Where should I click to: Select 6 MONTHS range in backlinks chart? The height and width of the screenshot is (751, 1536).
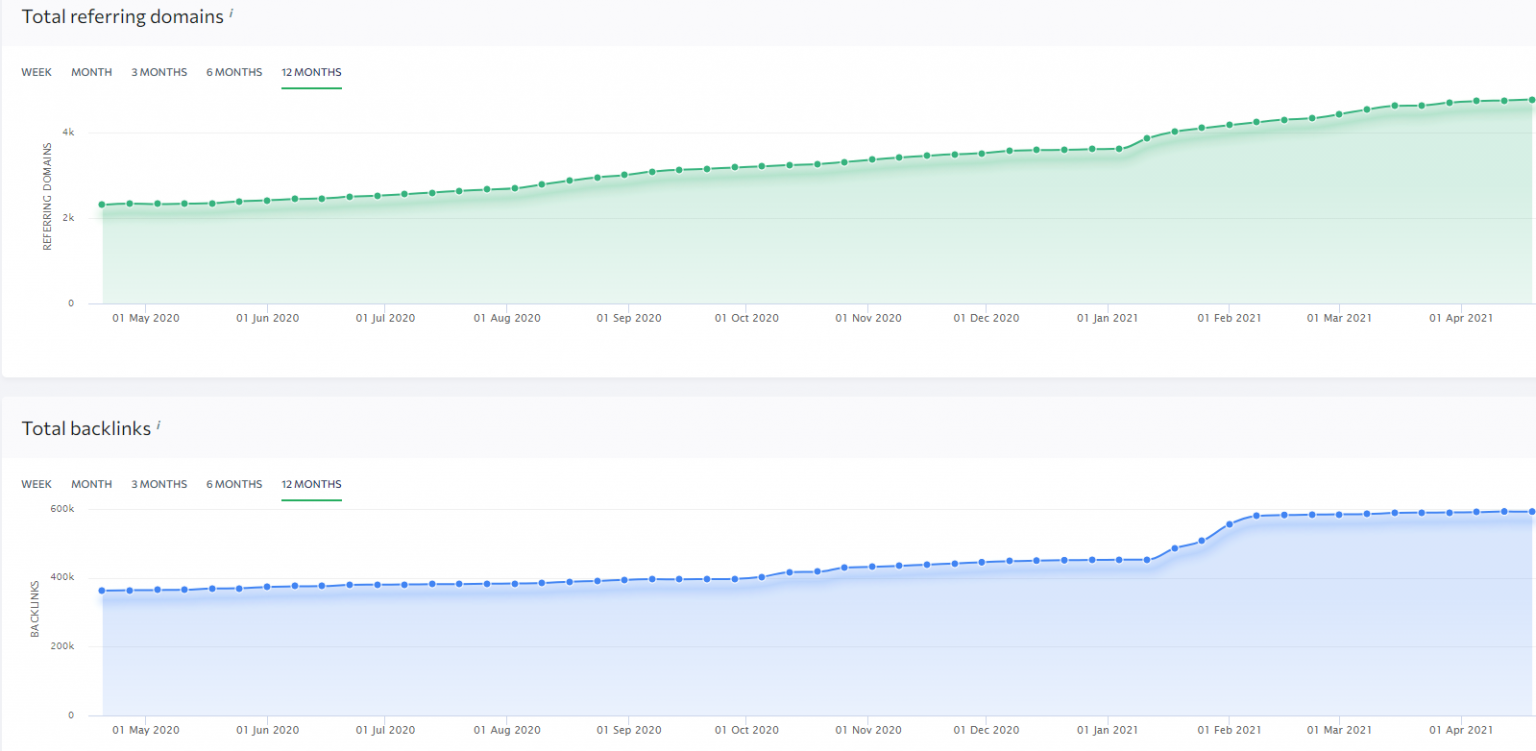tap(234, 484)
